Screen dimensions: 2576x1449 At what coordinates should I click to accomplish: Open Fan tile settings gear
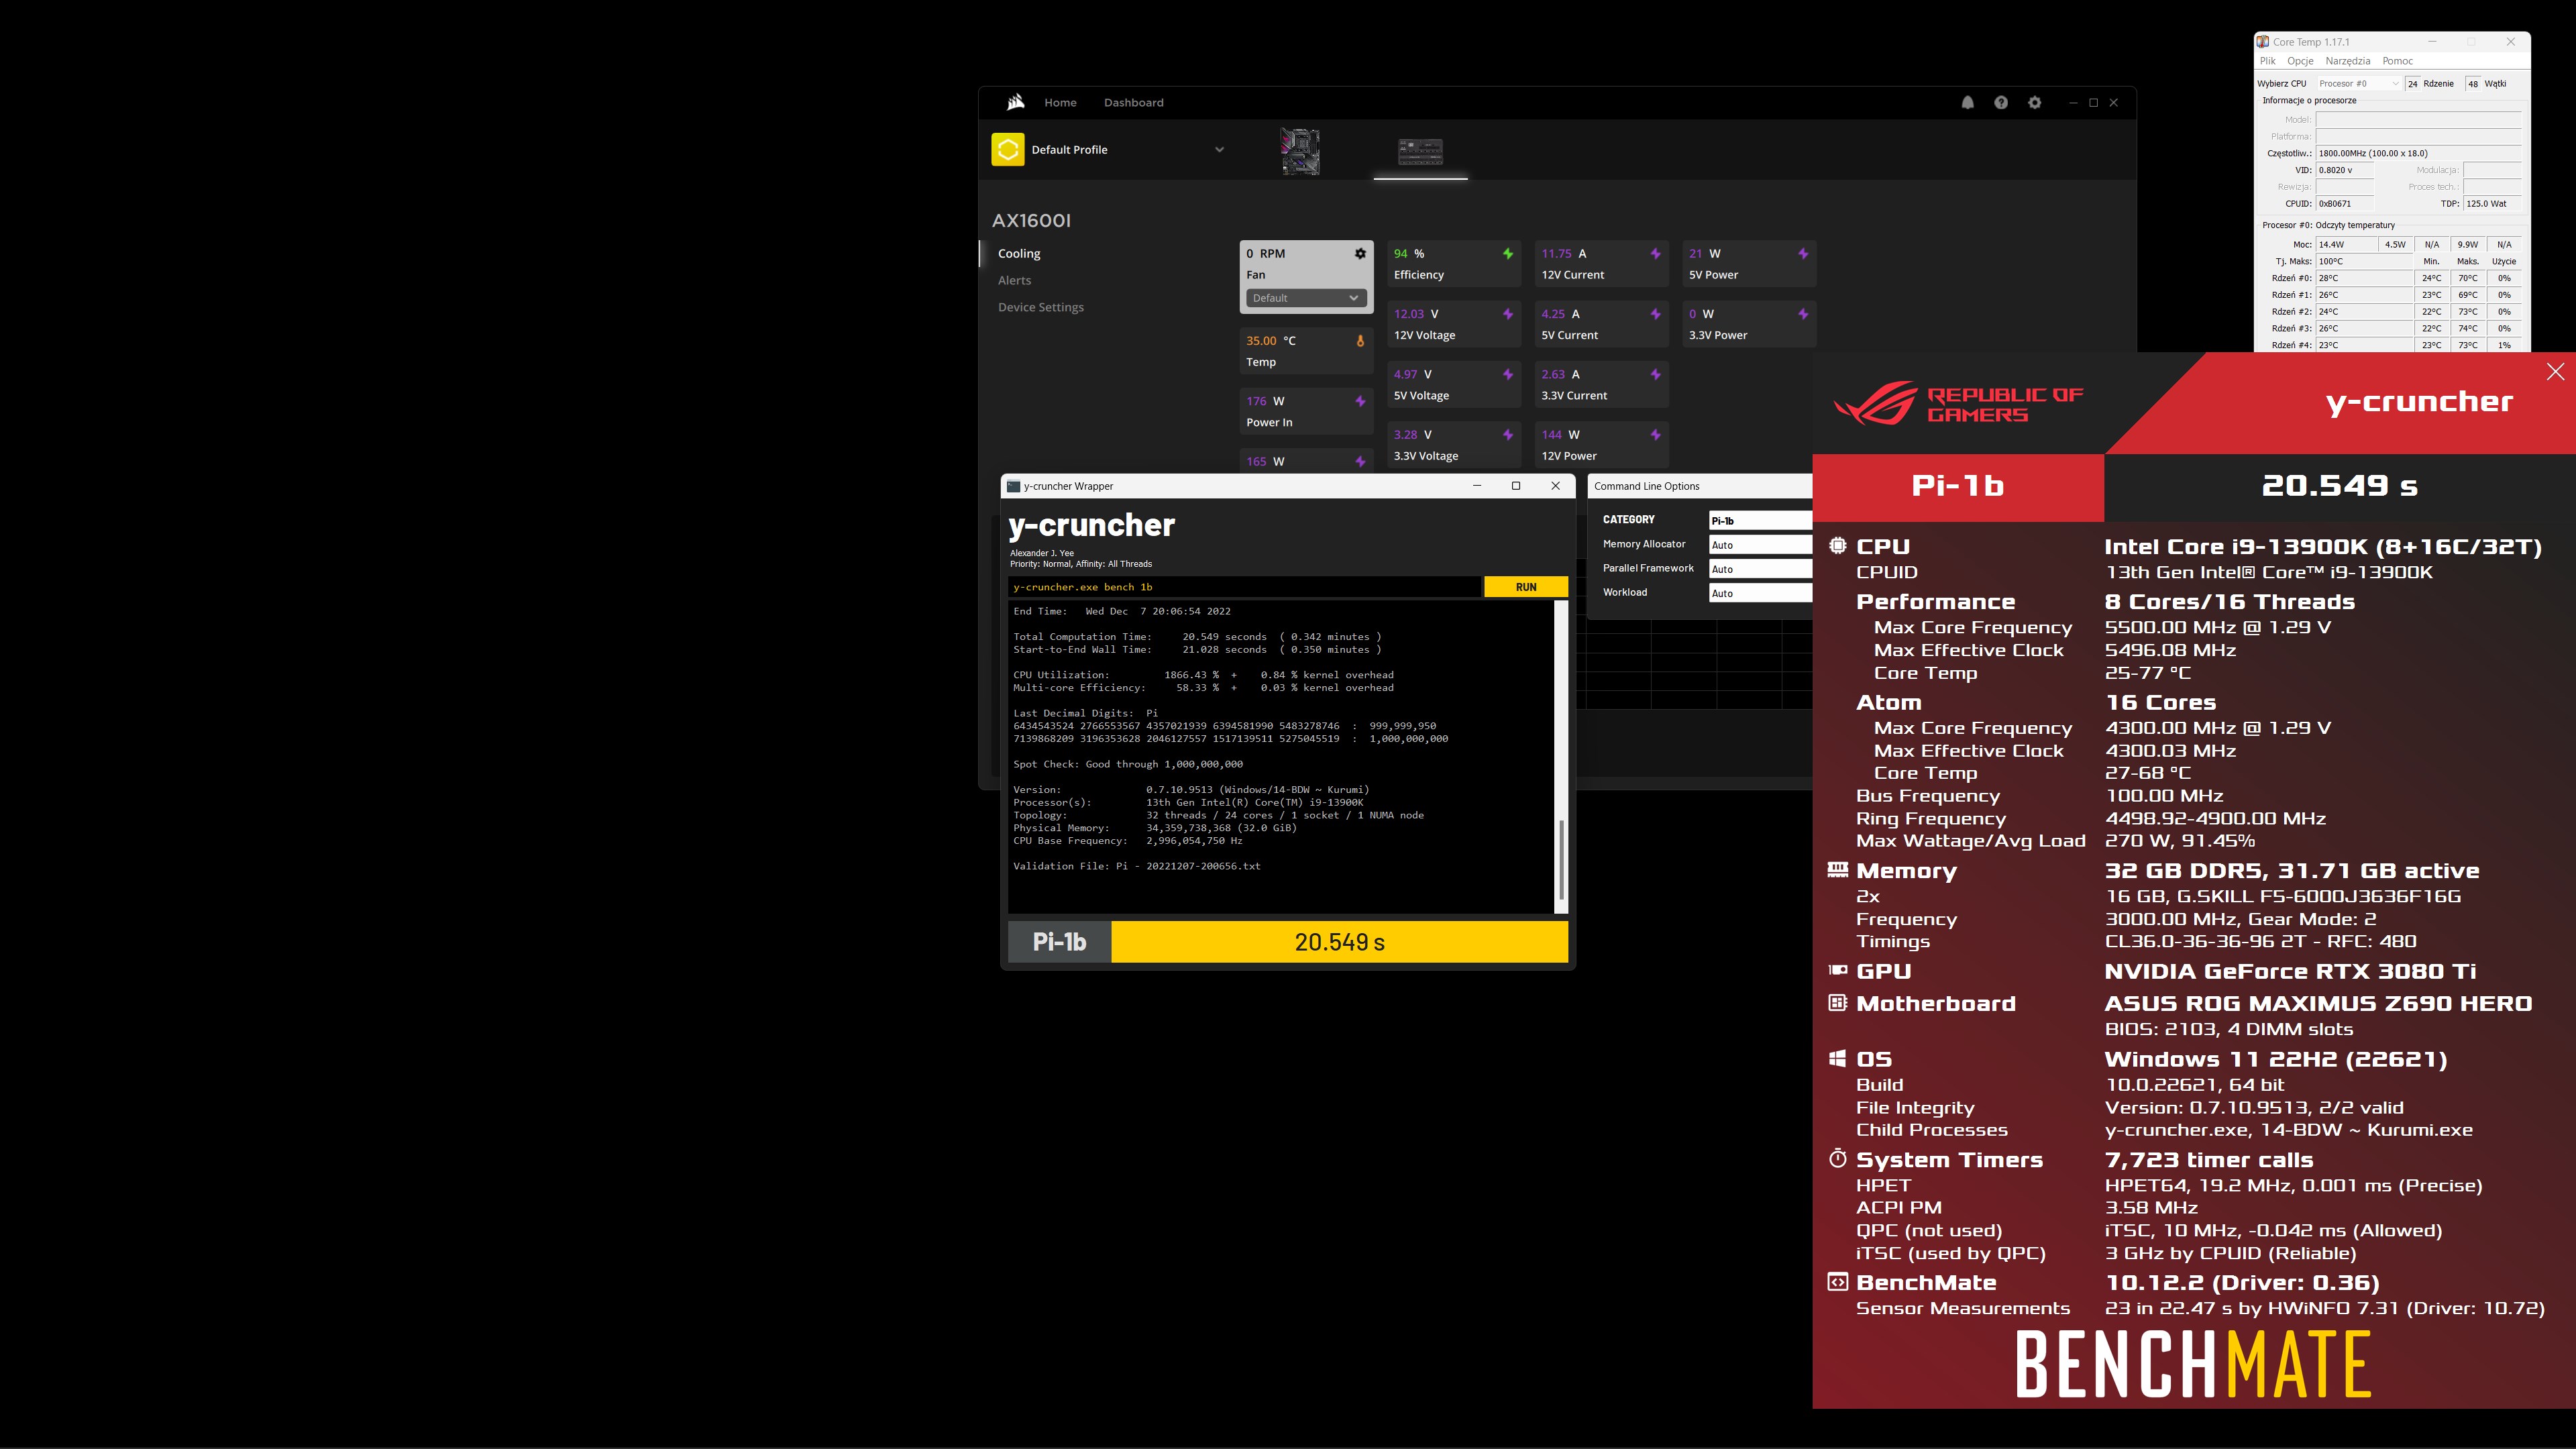1360,254
